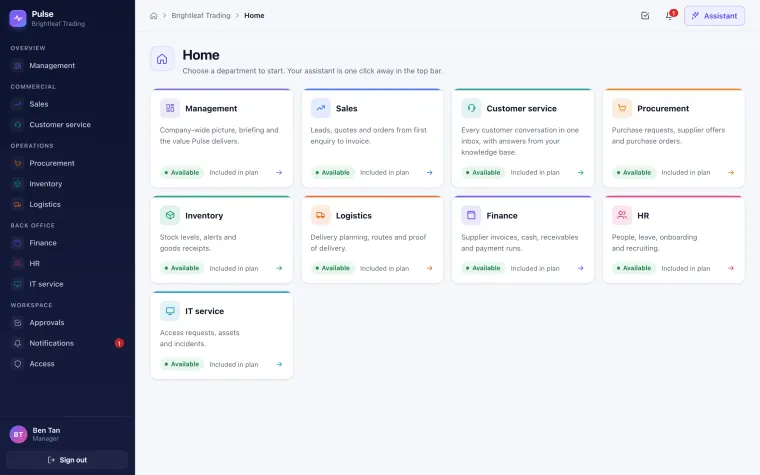Viewport: 760px width, 475px height.
Task: Click the Inventory box card icon
Action: [170, 215]
